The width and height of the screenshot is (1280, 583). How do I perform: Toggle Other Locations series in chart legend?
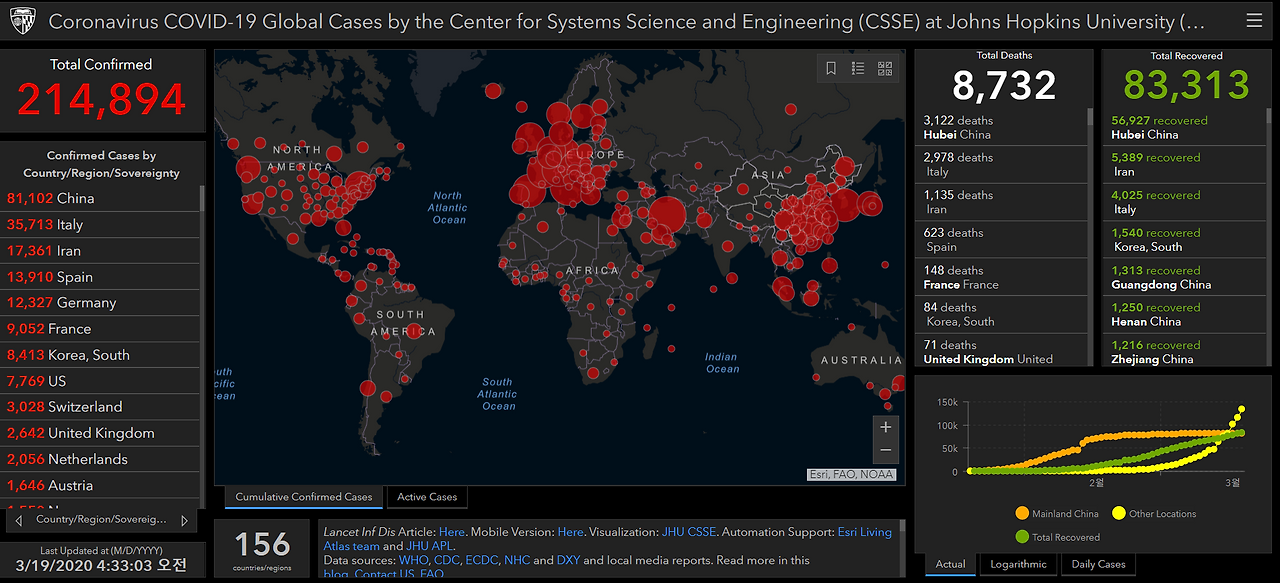1153,513
